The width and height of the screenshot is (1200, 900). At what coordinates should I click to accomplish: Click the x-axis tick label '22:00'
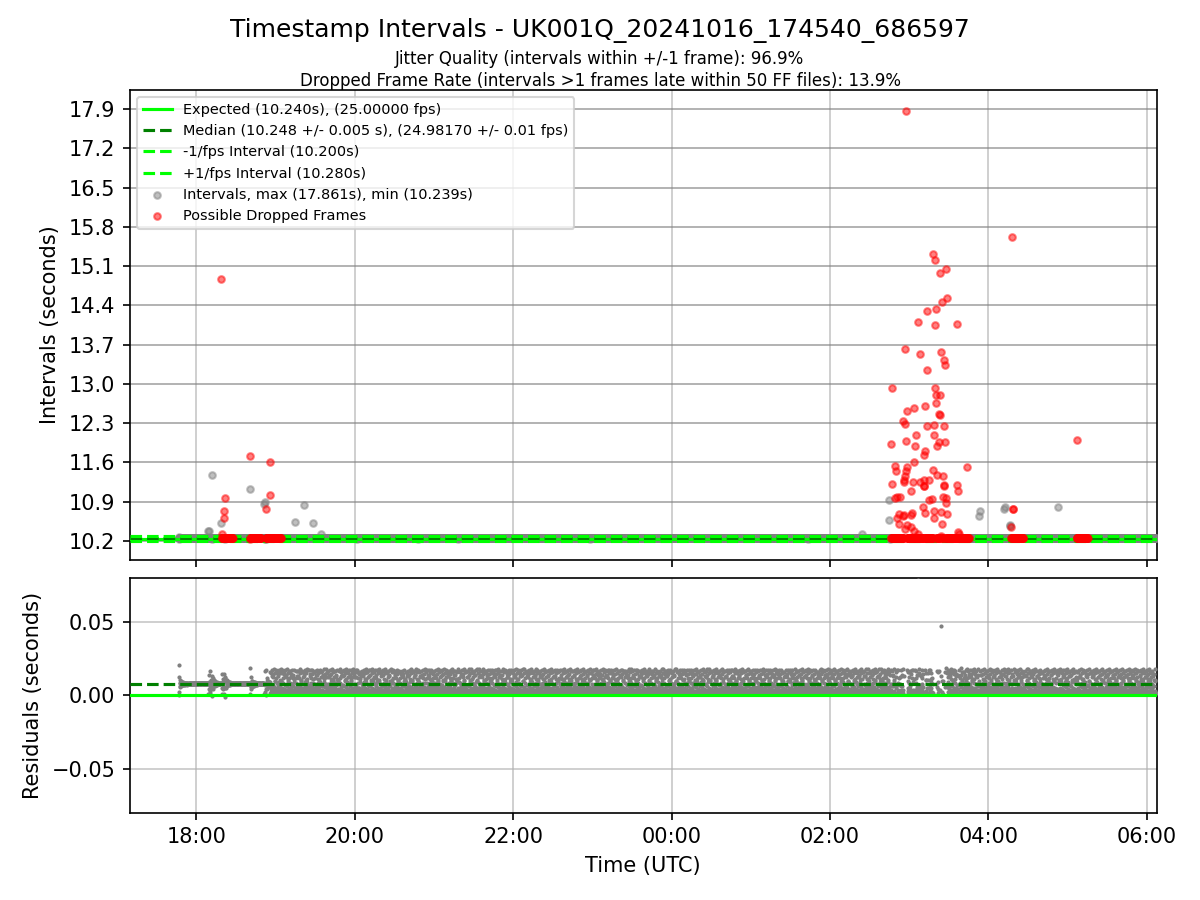(x=513, y=834)
